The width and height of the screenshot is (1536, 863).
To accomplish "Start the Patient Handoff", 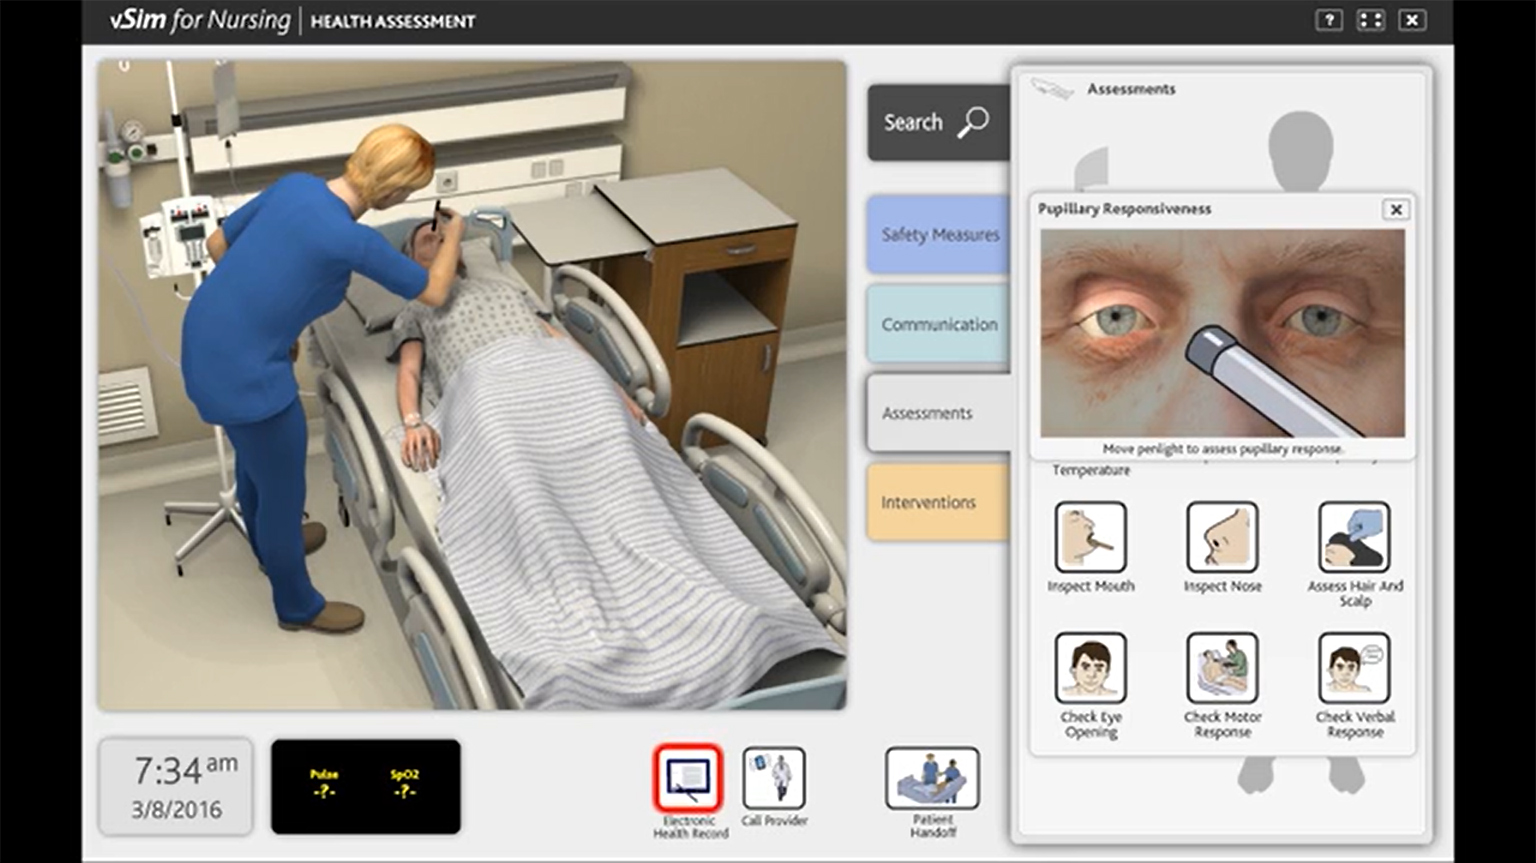I will [x=932, y=778].
